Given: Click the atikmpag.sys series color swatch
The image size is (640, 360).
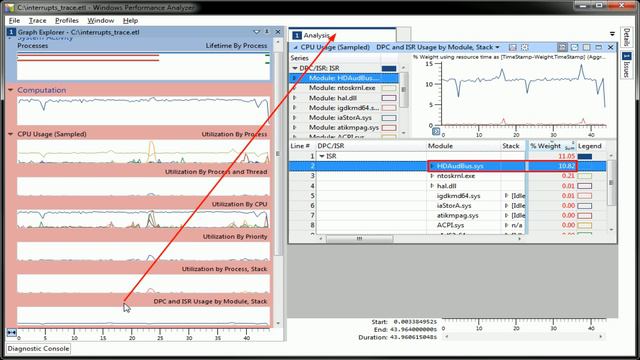Looking at the screenshot, I should (x=389, y=127).
